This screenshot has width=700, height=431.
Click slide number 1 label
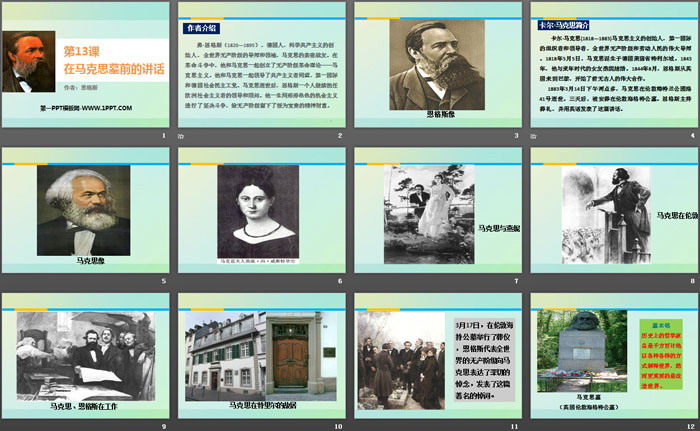[164, 135]
